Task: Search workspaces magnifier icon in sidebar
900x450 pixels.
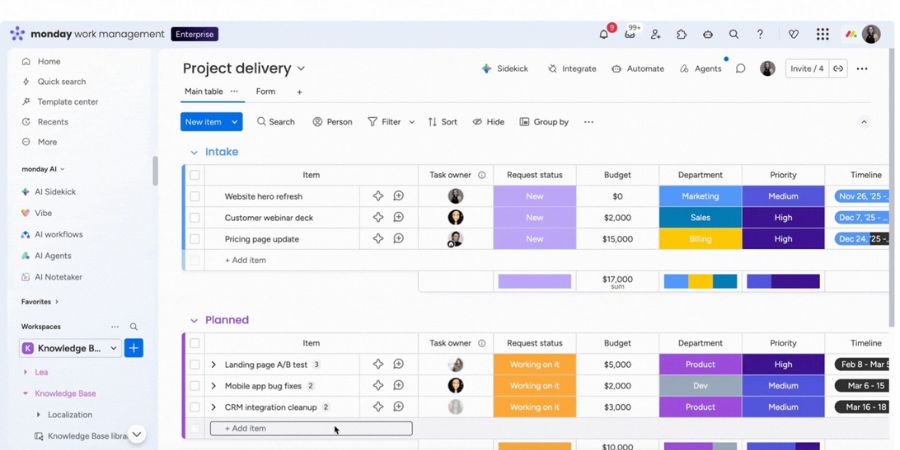Action: [133, 327]
